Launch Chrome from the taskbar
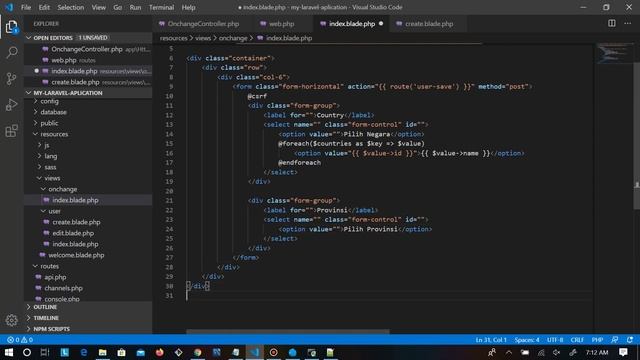The height and width of the screenshot is (360, 640). (x=198, y=352)
